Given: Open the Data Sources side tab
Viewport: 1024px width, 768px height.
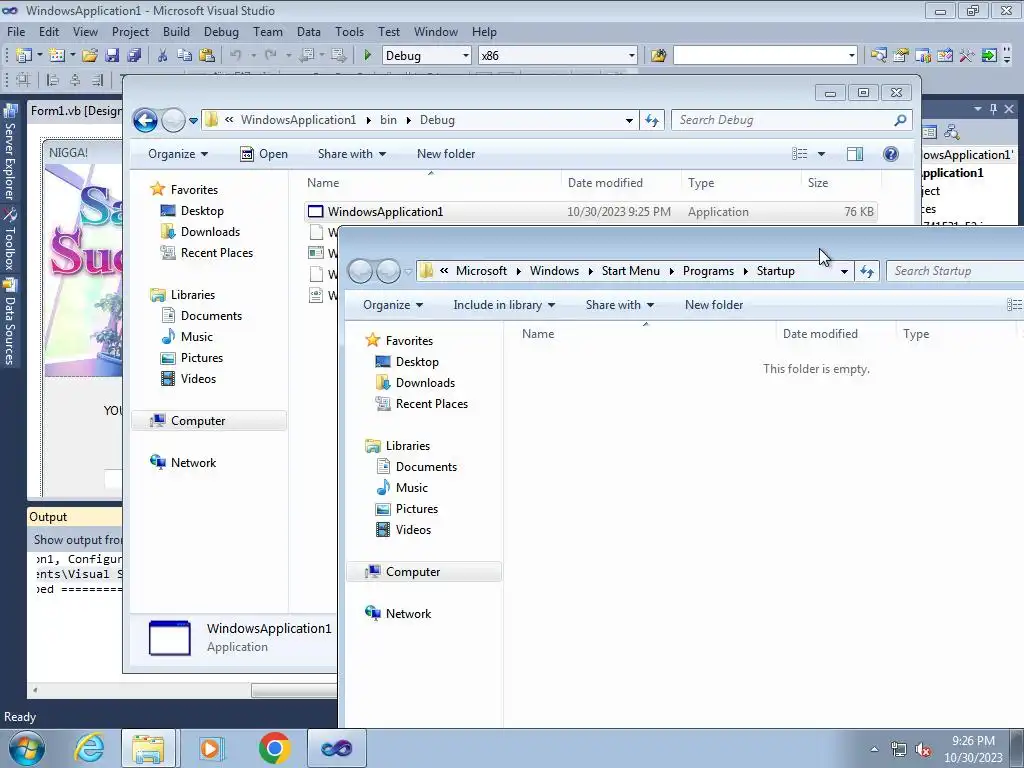Looking at the screenshot, I should click(10, 323).
